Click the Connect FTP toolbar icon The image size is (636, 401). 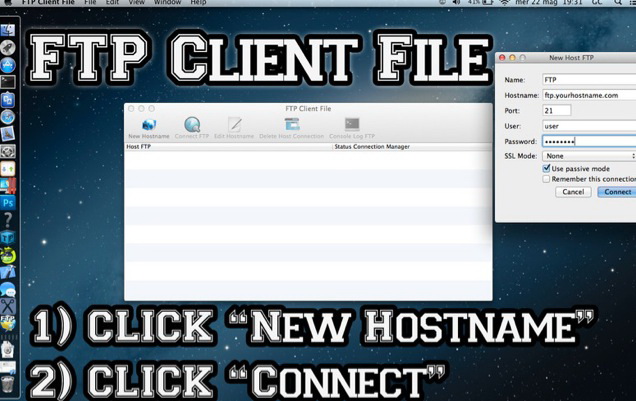(x=192, y=124)
